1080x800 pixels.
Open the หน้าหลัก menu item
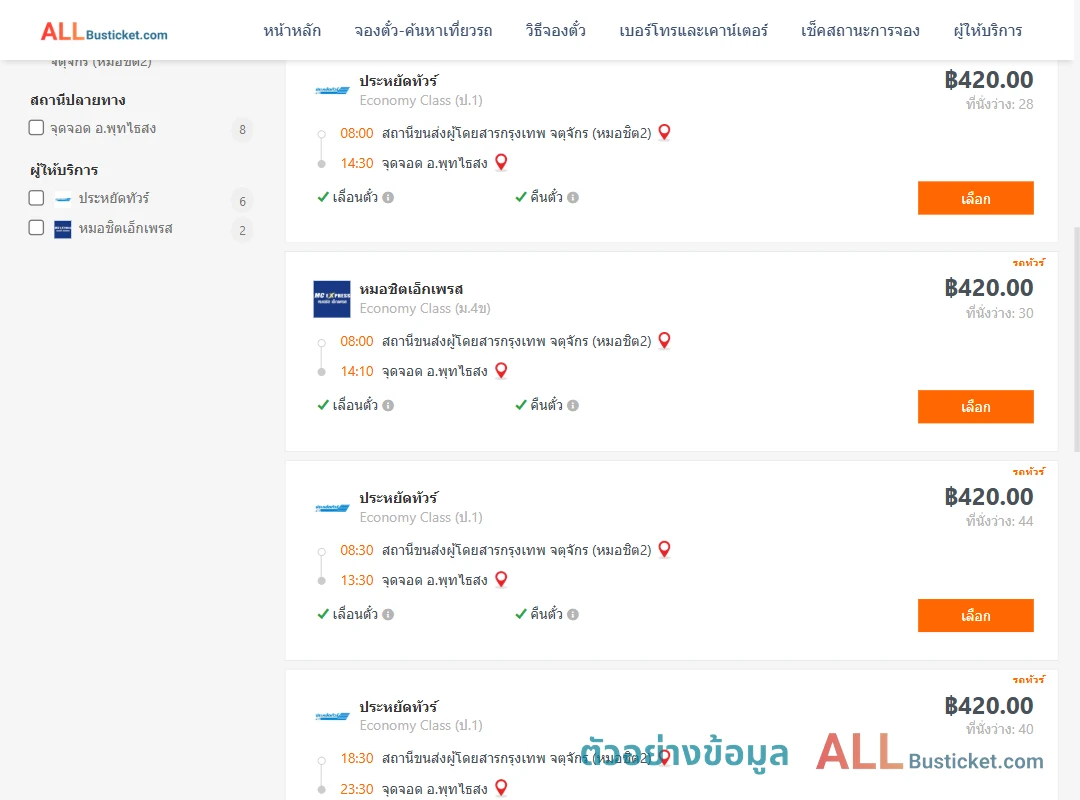coord(292,31)
